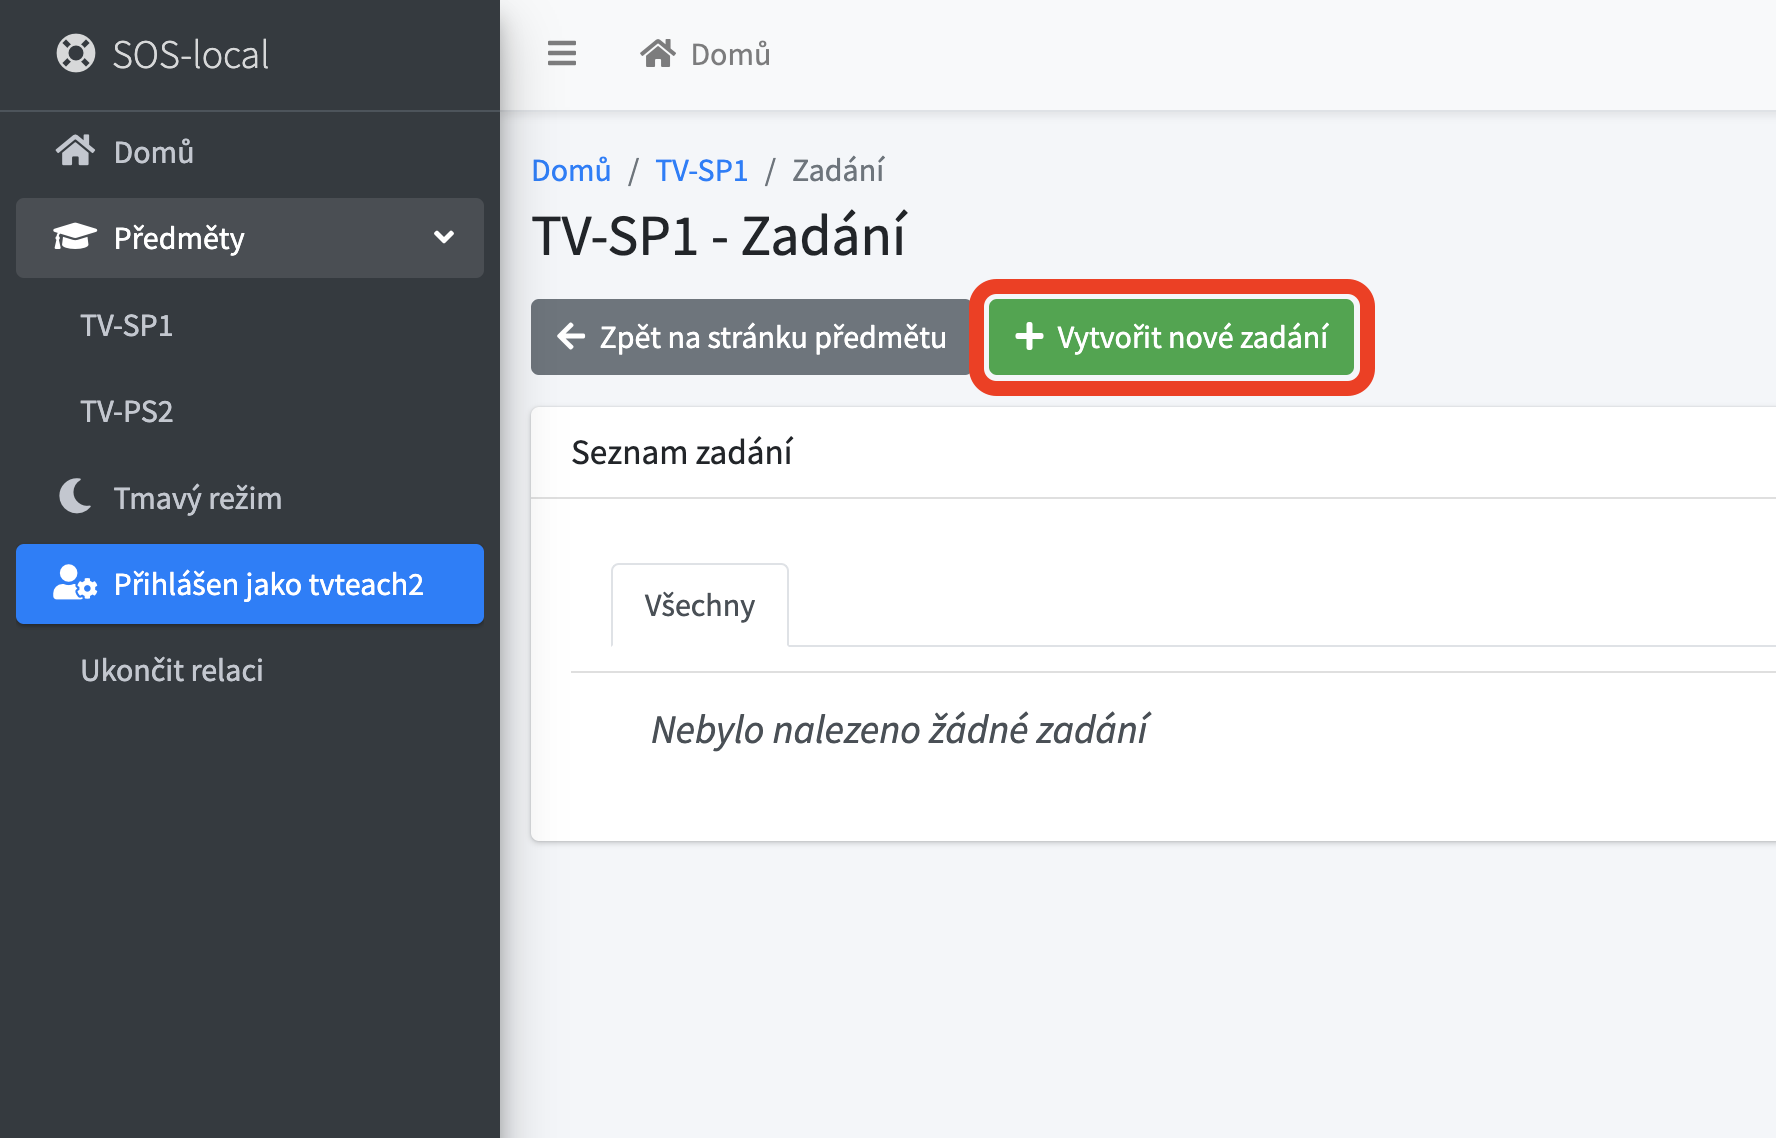Click the SOS-local lifebuoy logo icon
Viewport: 1776px width, 1138px height.
pos(76,54)
